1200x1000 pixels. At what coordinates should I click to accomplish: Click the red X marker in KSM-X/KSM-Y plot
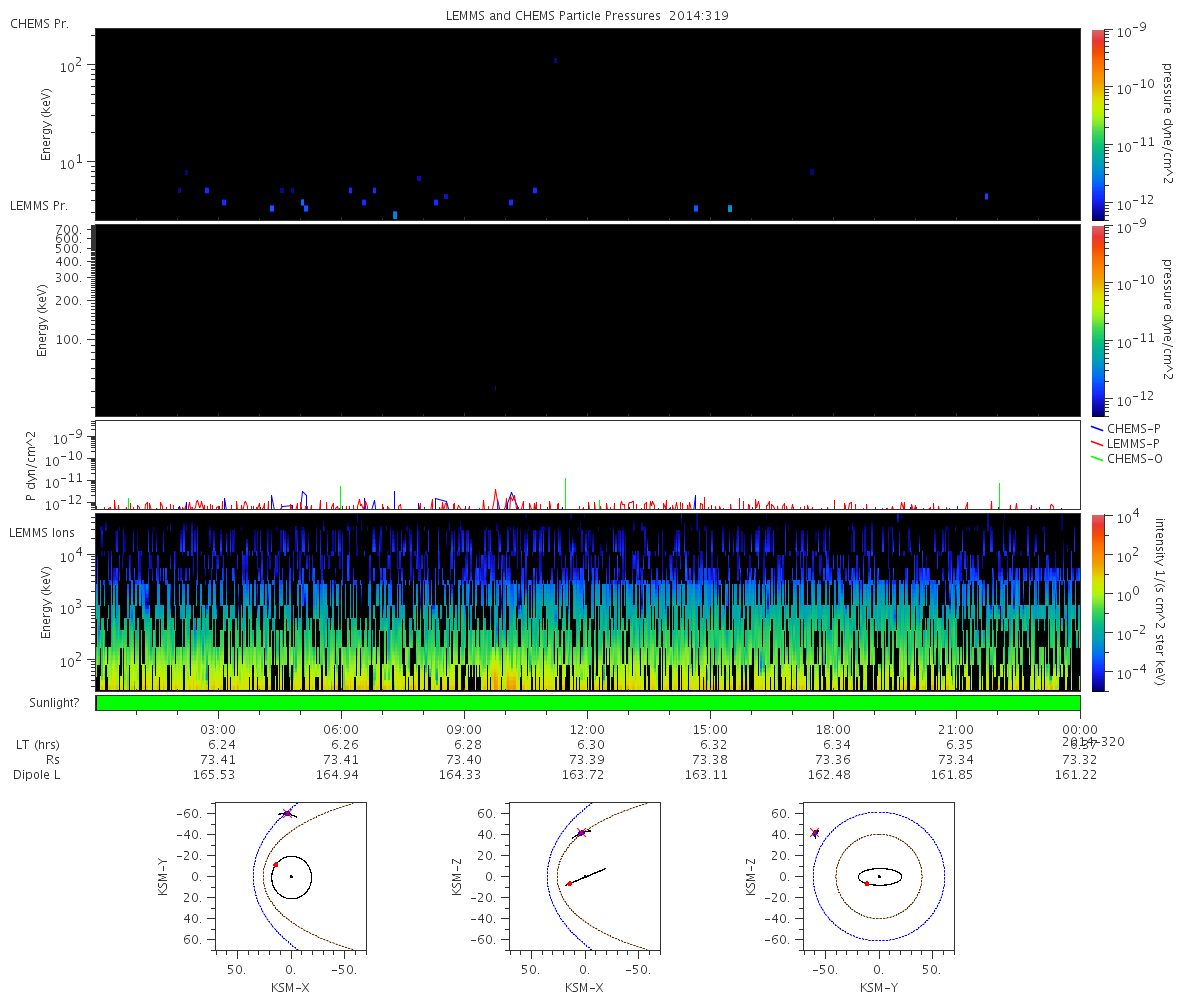click(287, 813)
